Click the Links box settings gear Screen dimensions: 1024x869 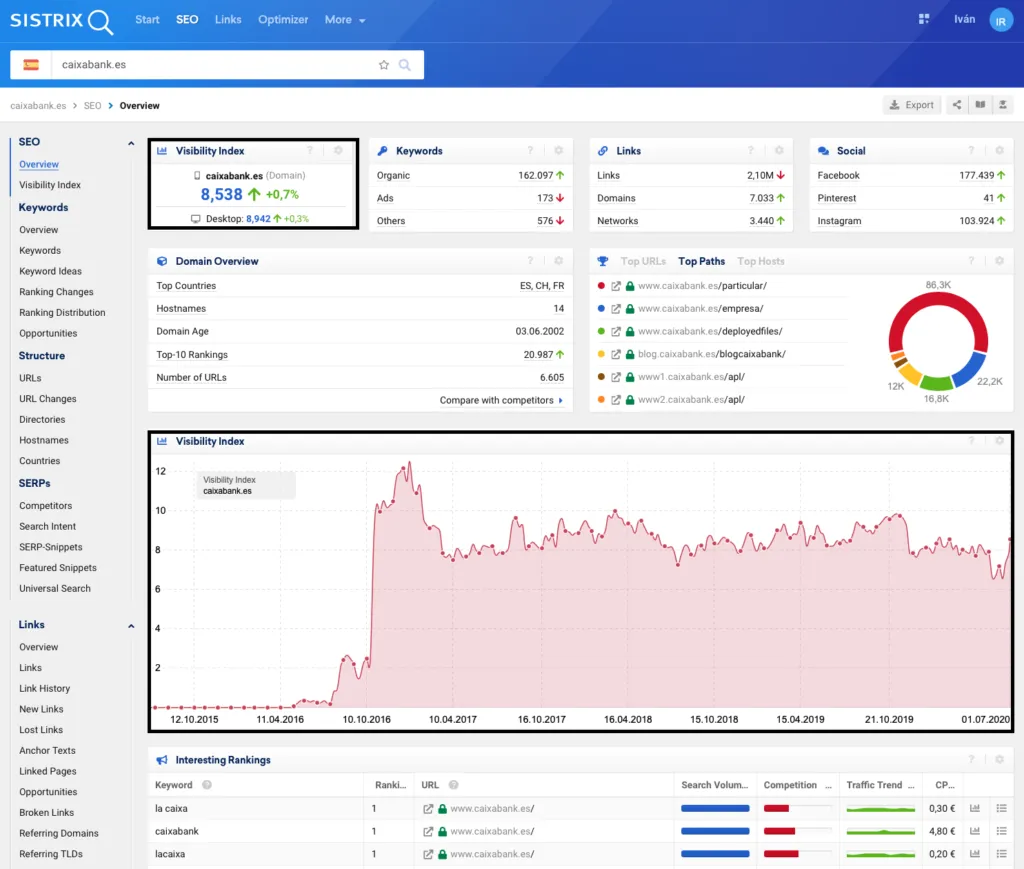pyautogui.click(x=779, y=150)
